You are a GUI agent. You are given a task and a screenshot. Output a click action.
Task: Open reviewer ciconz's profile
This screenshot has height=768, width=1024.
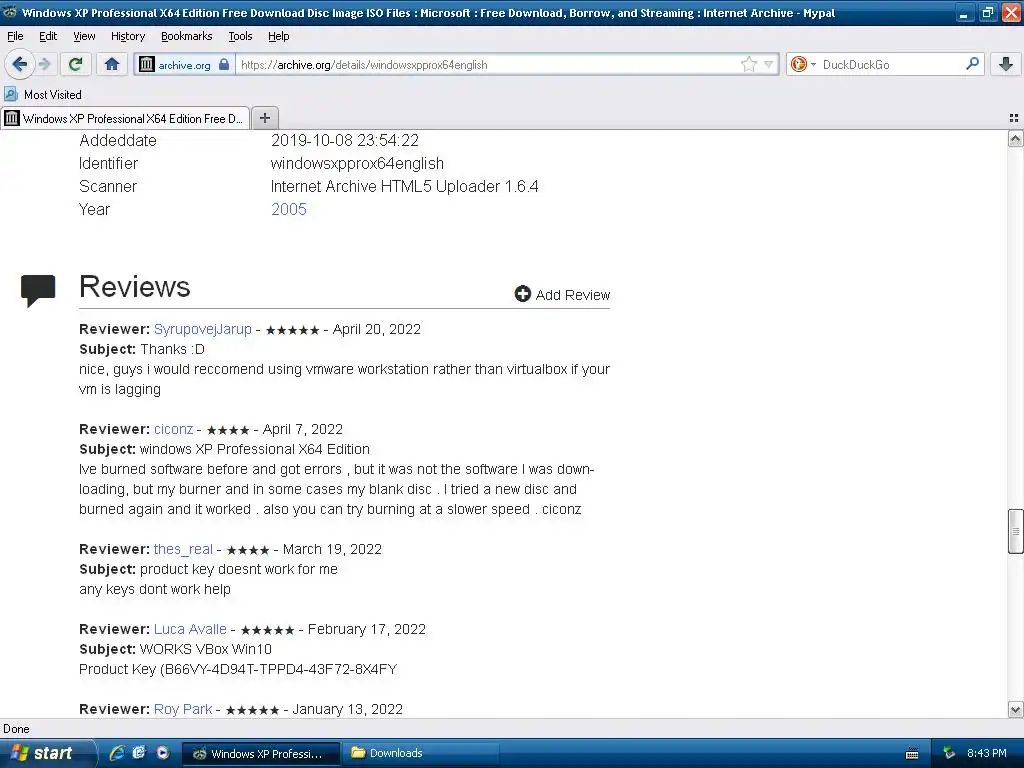(174, 429)
